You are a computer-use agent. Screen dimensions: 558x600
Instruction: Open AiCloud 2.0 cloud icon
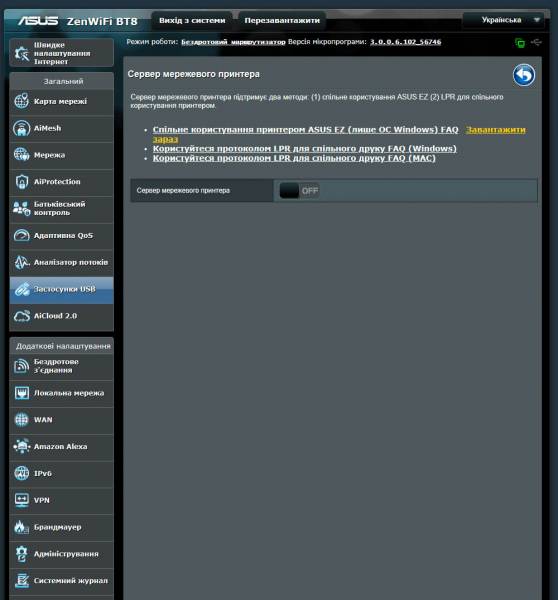tap(21, 316)
